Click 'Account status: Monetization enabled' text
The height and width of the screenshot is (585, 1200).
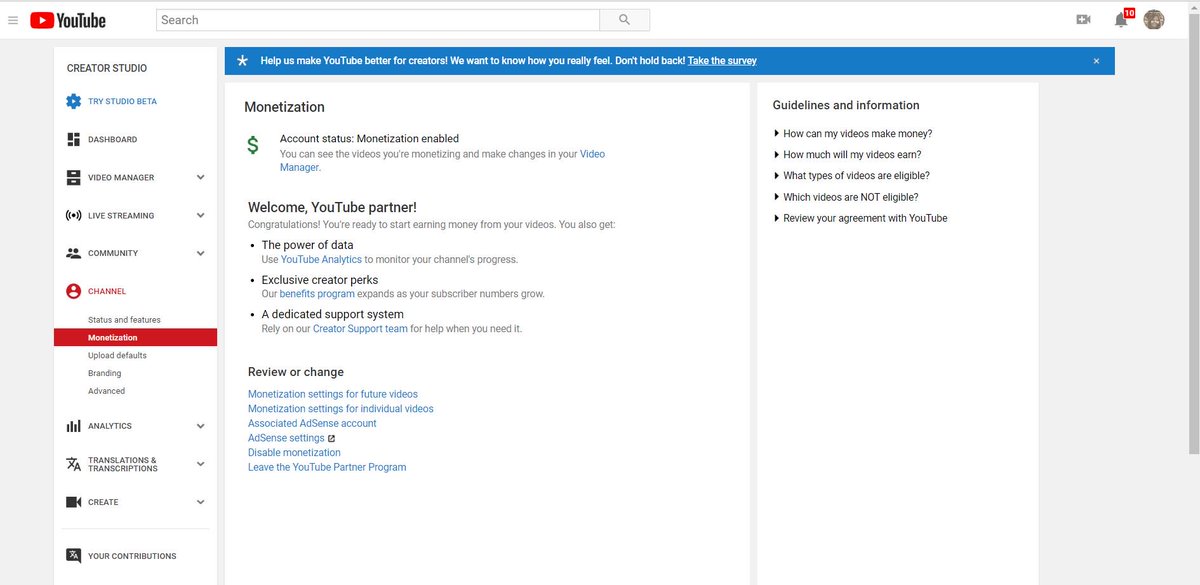370,139
